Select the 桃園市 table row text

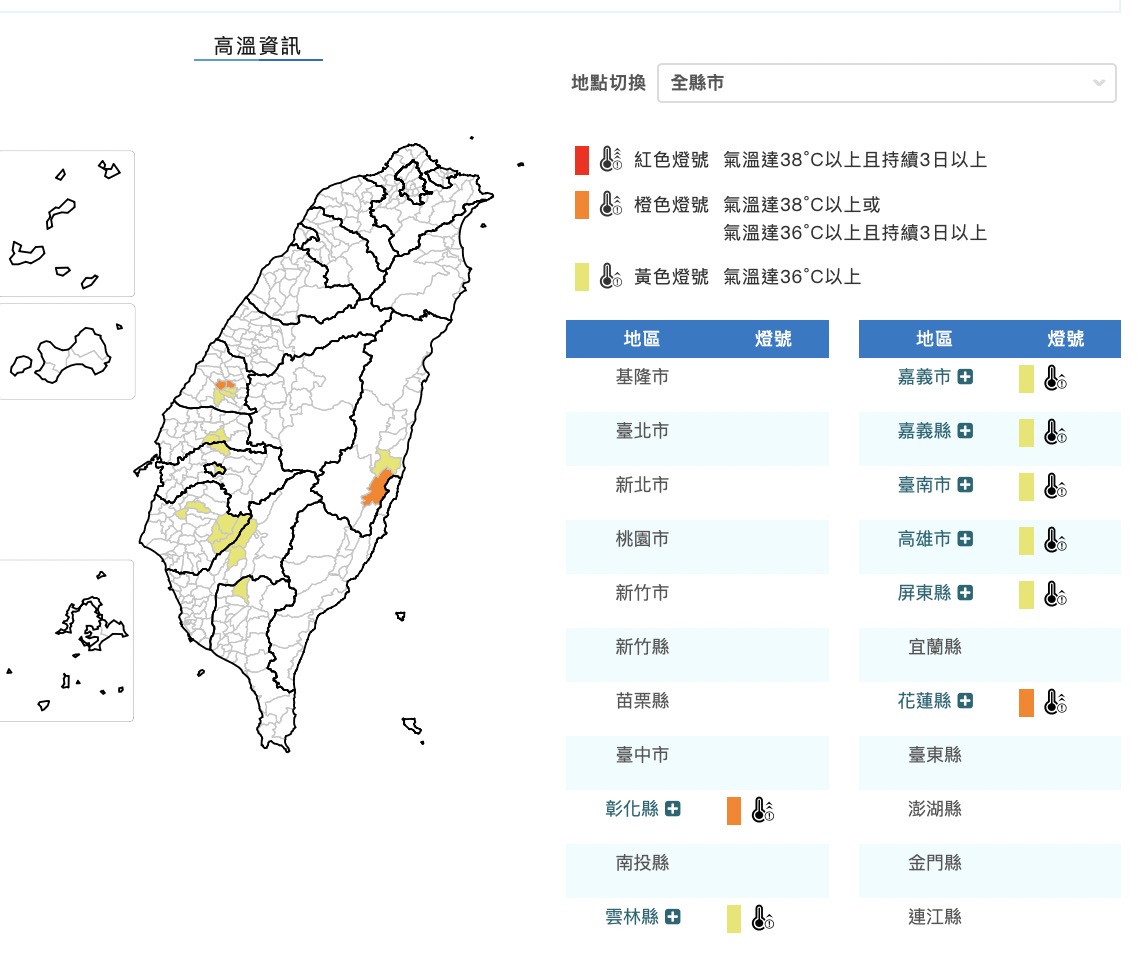click(642, 539)
